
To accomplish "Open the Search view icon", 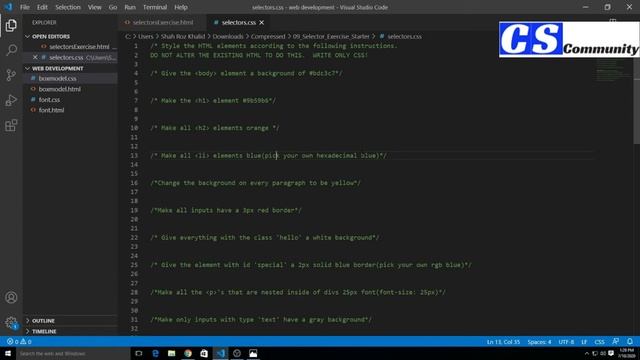I will click(11, 50).
